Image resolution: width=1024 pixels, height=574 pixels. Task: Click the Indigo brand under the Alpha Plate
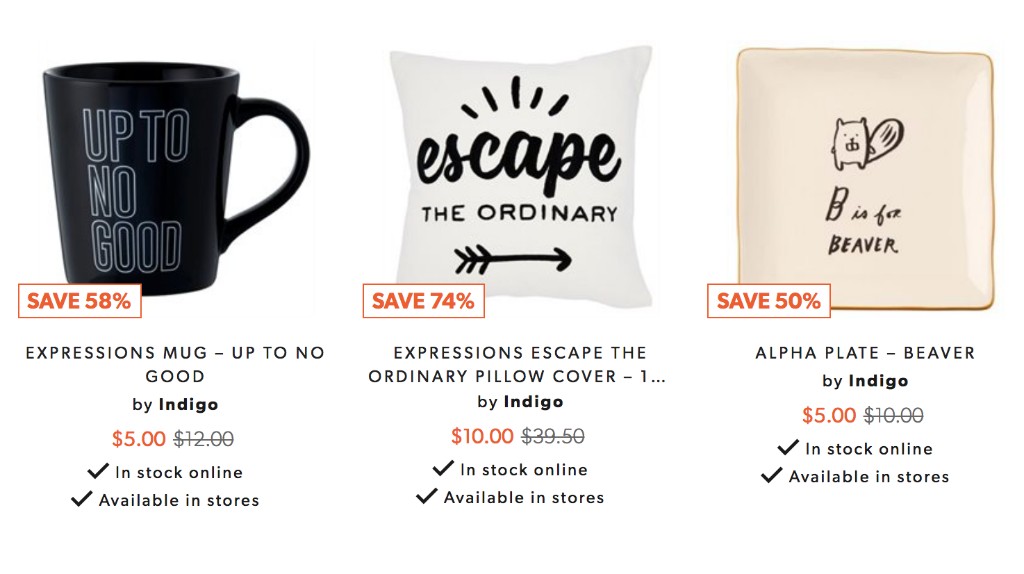coord(878,381)
